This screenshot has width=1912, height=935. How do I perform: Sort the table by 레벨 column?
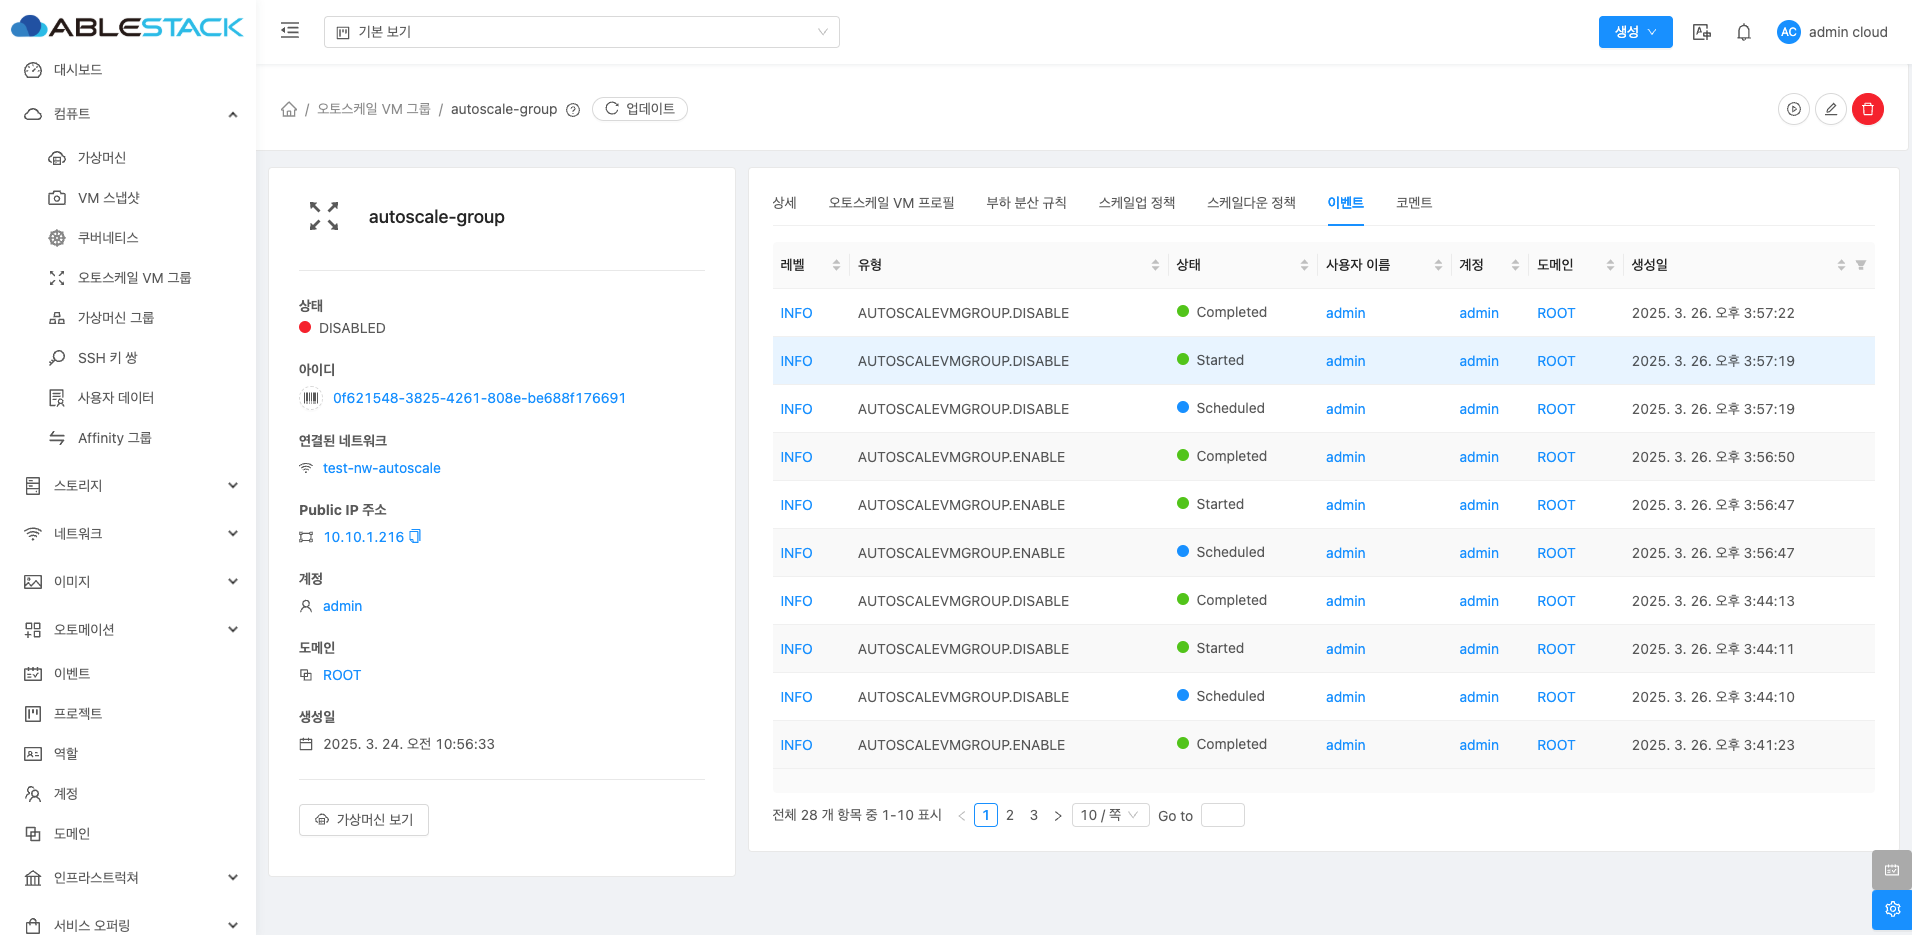pos(836,265)
